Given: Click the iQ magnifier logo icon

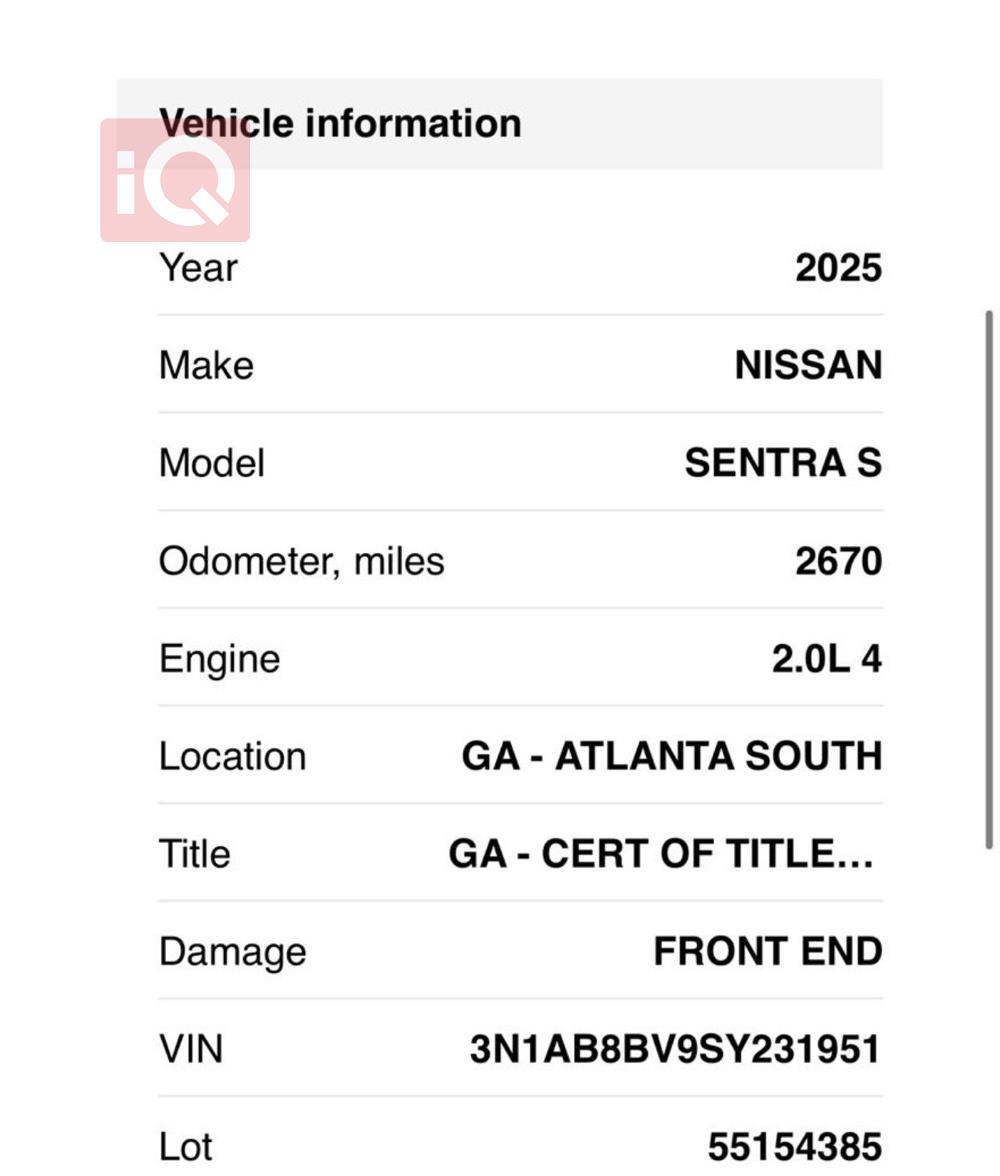Looking at the screenshot, I should (x=175, y=181).
